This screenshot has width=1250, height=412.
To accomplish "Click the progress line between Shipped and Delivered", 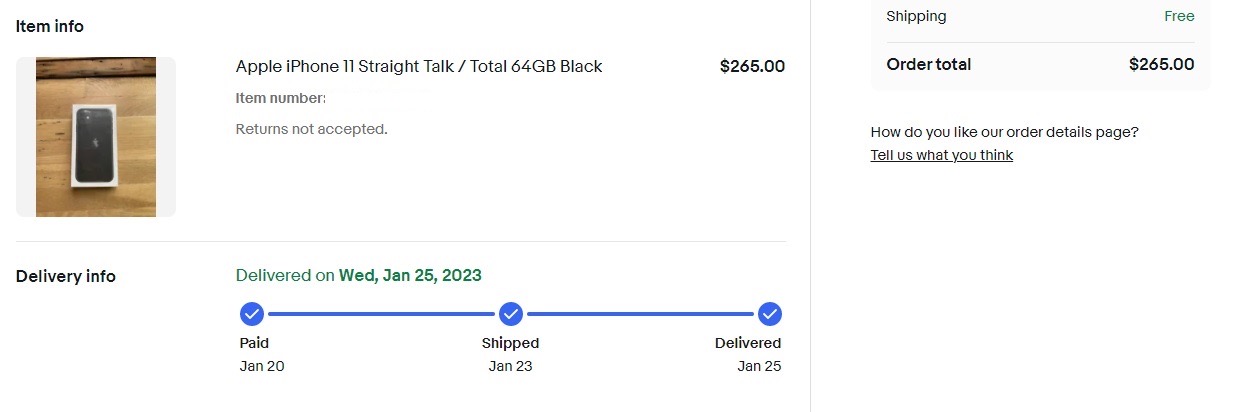I will (640, 314).
